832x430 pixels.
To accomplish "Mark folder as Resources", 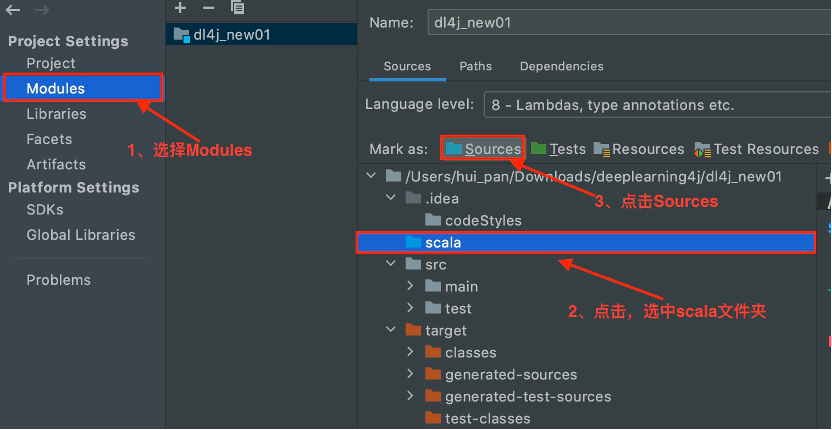I will click(638, 149).
